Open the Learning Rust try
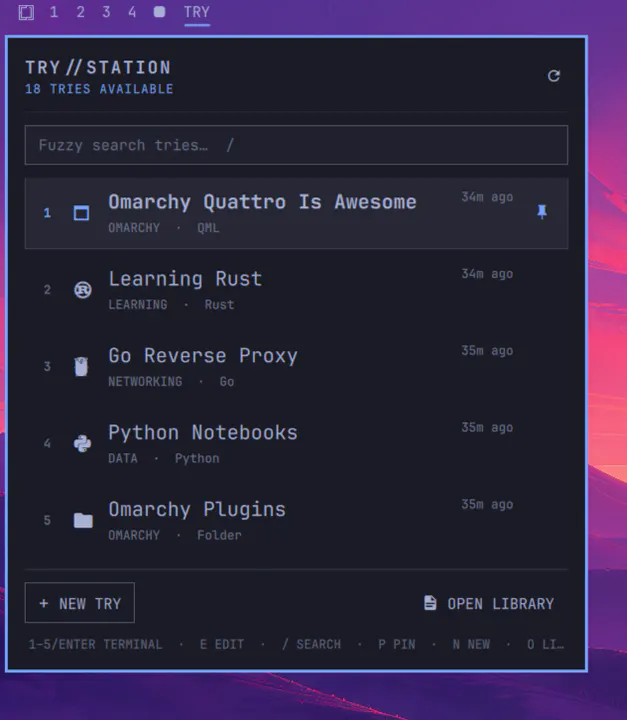This screenshot has height=720, width=627. pos(296,290)
